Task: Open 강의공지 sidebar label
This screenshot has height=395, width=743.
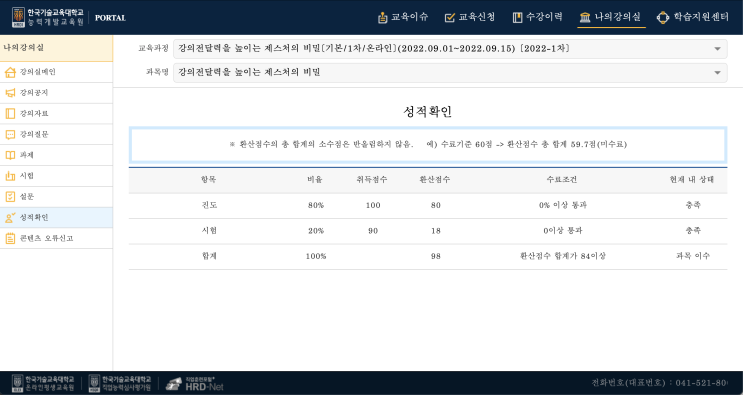Action: click(34, 93)
